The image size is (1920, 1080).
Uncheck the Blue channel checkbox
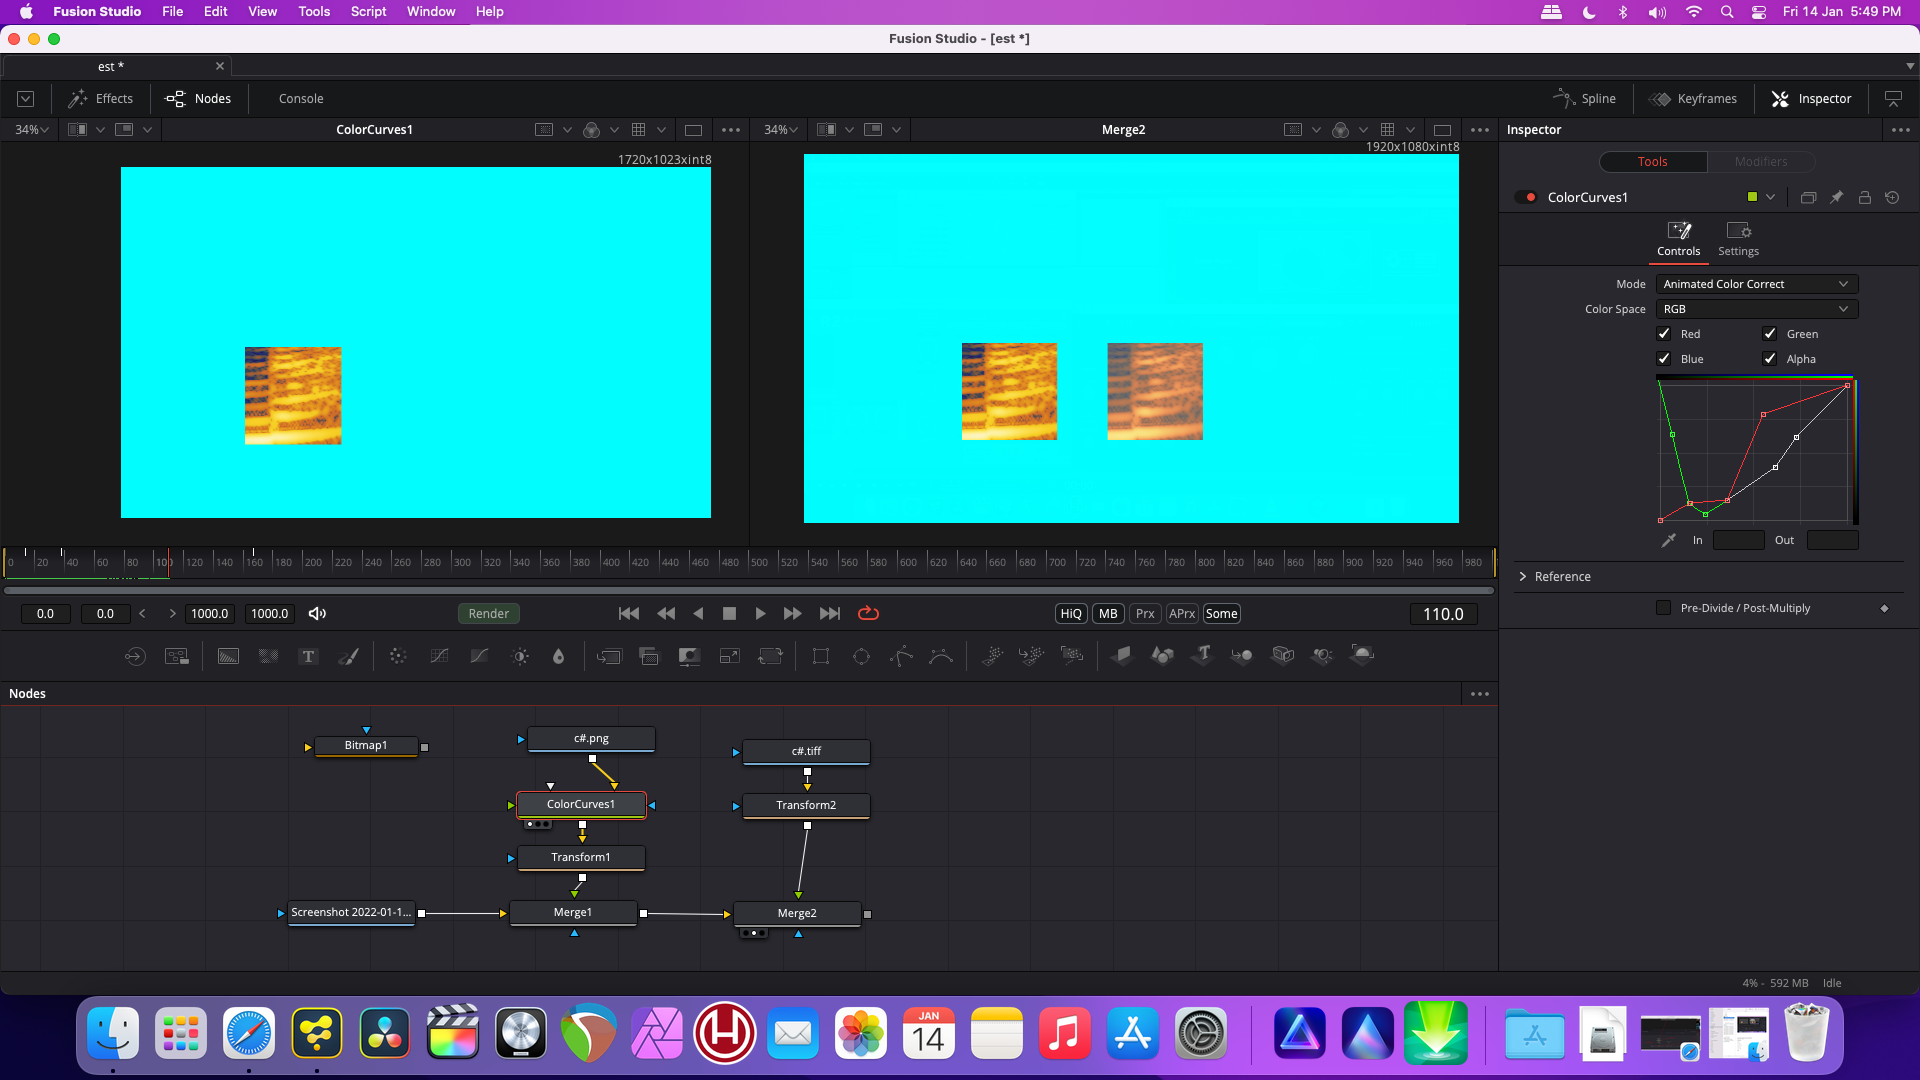pyautogui.click(x=1664, y=359)
